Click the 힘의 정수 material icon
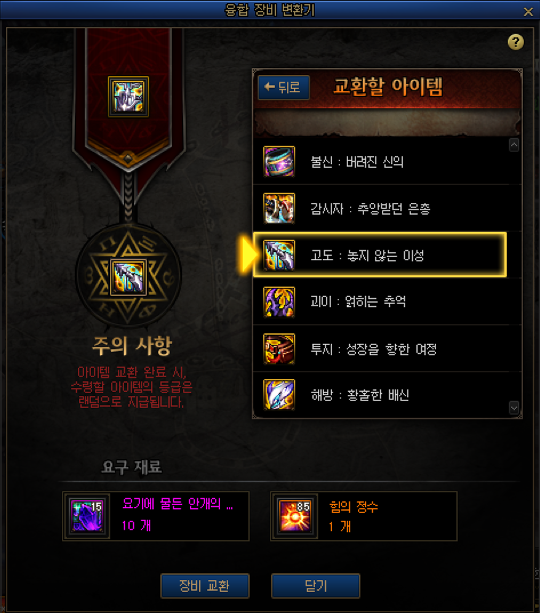This screenshot has width=540, height=613. click(x=294, y=516)
